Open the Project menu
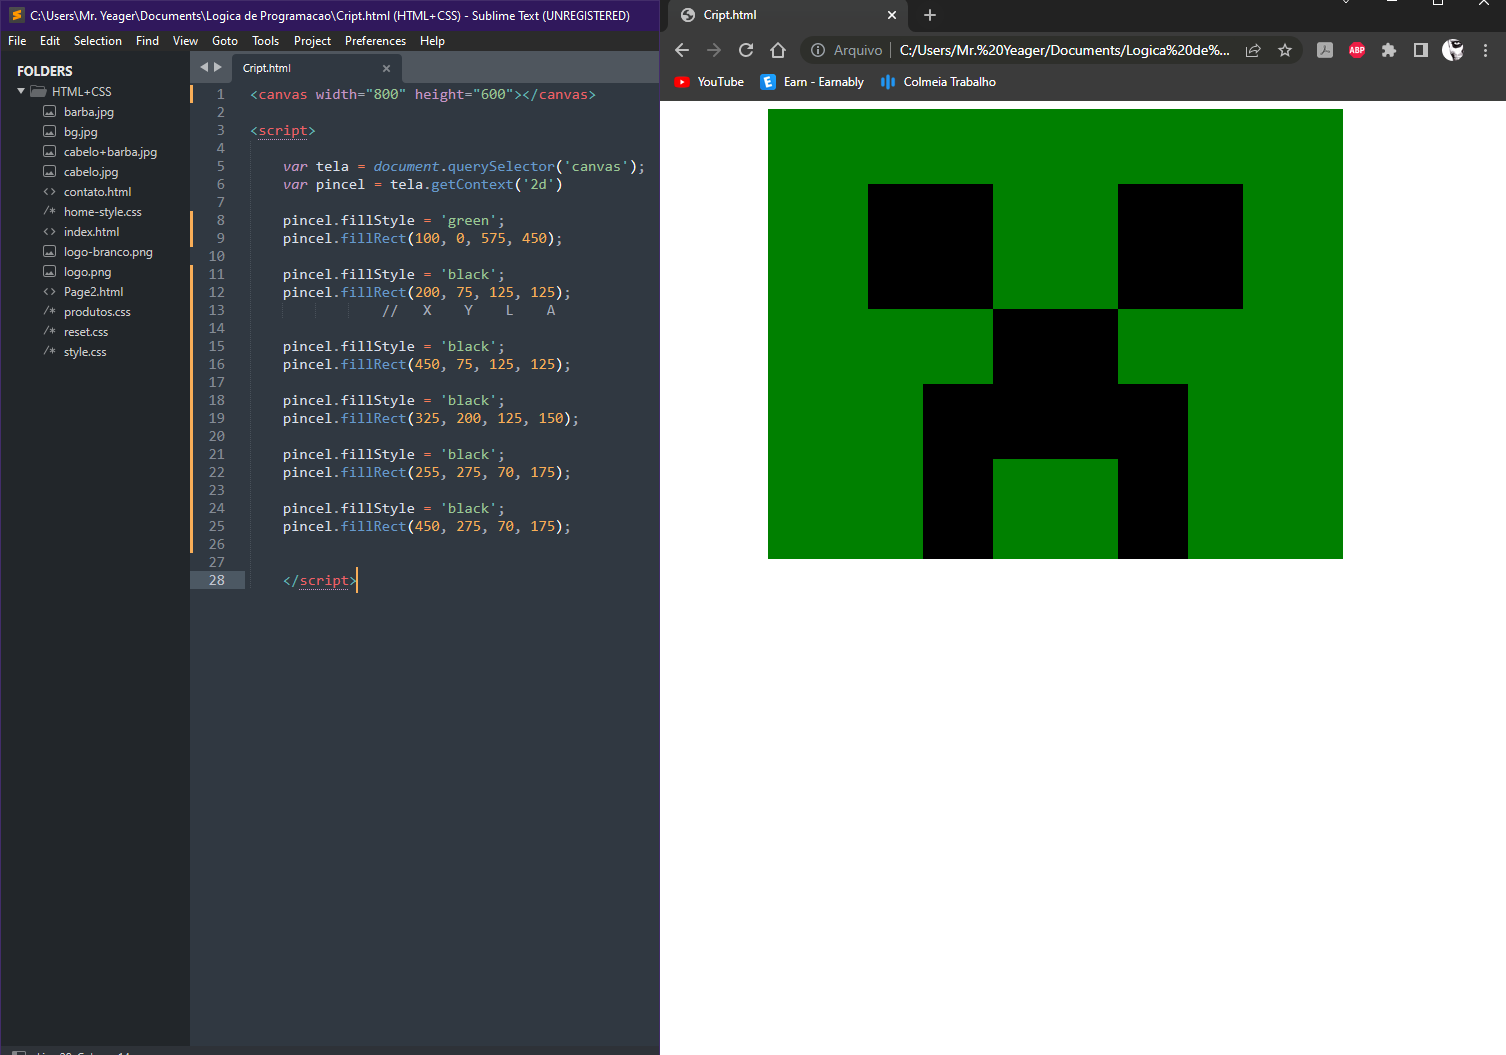 pyautogui.click(x=312, y=41)
